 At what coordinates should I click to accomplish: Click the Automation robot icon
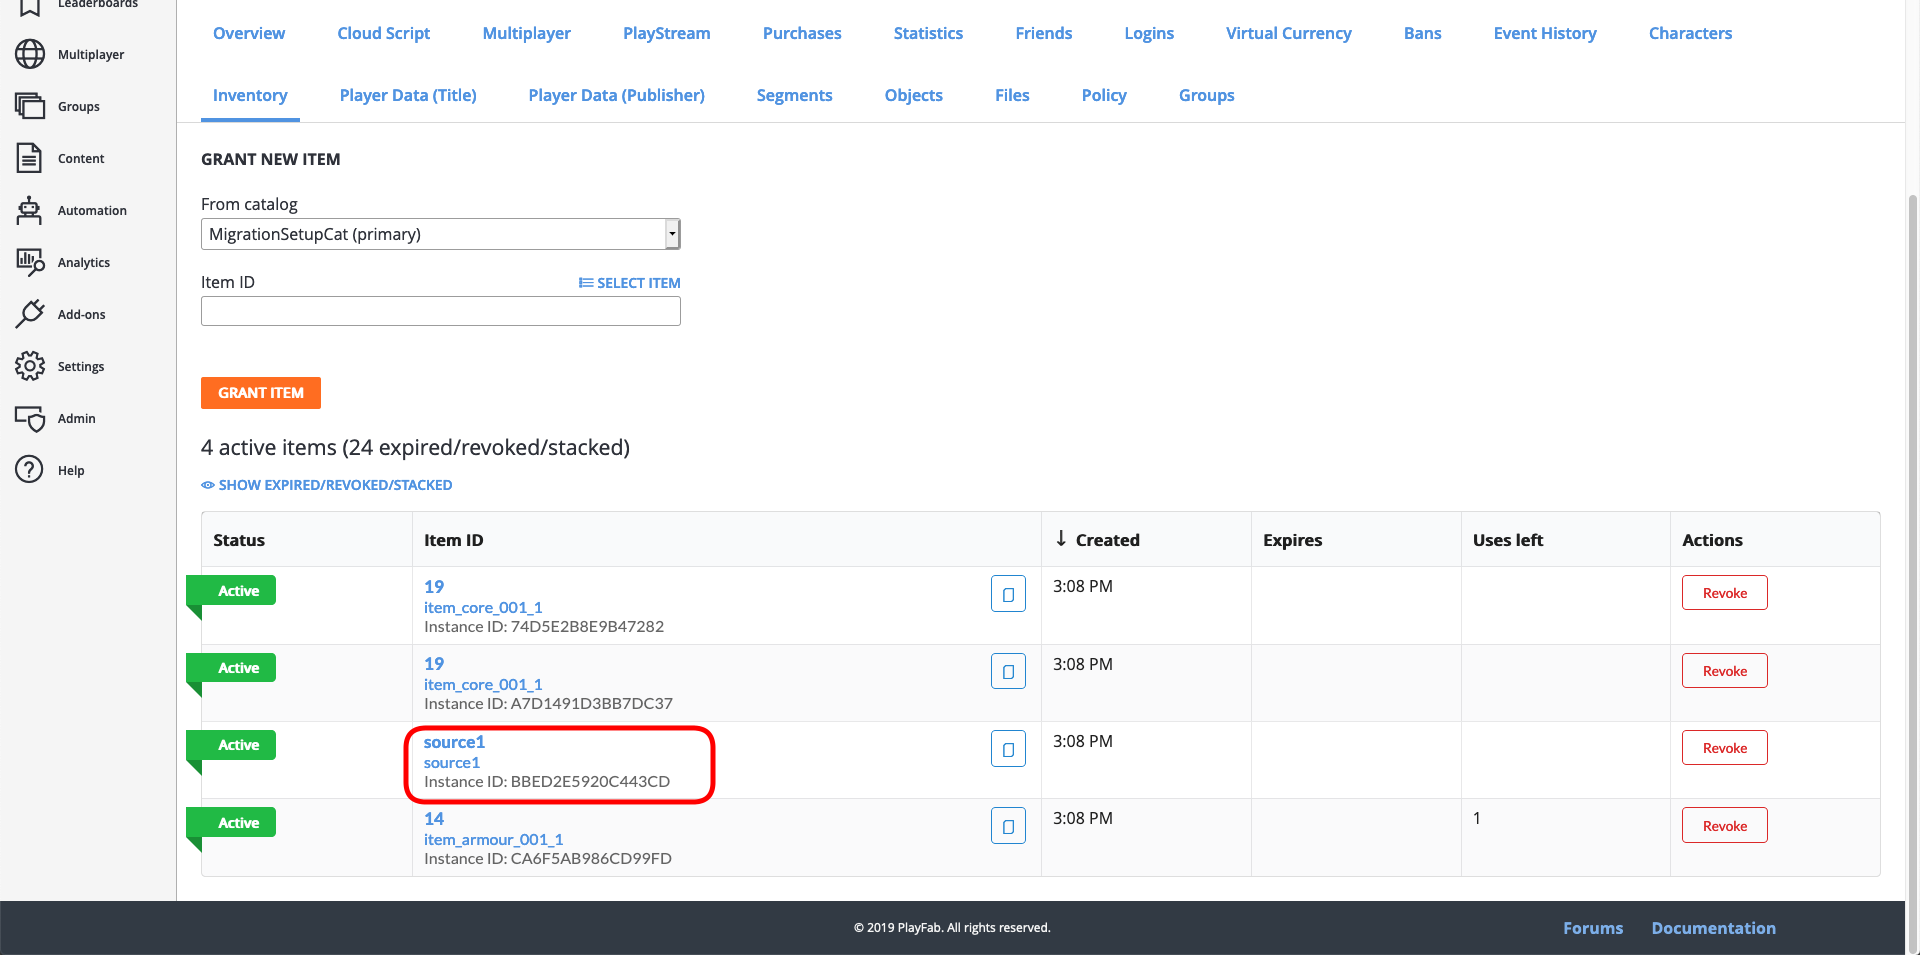coord(30,210)
